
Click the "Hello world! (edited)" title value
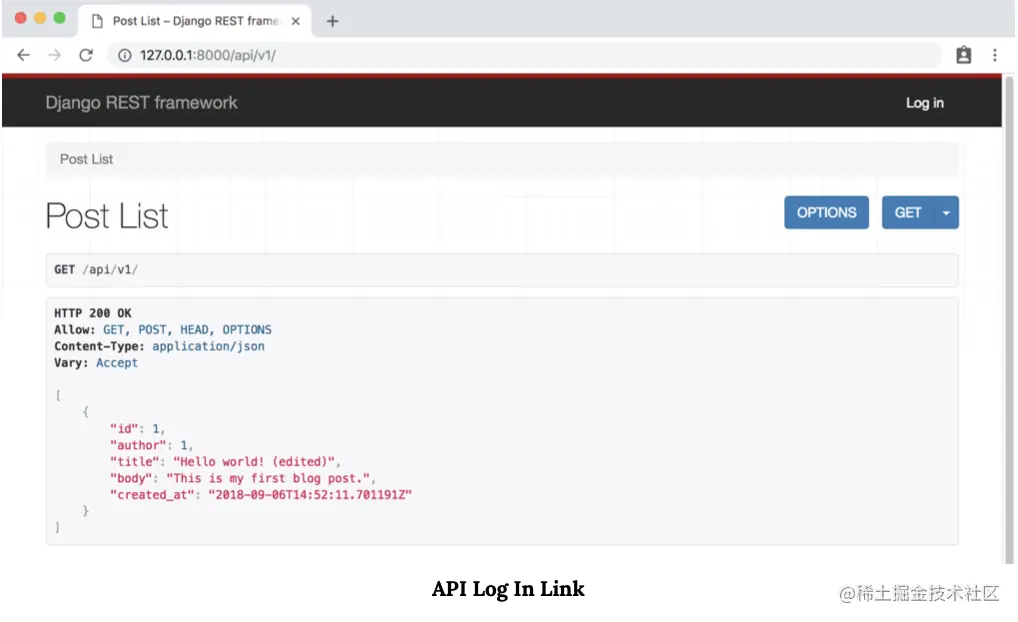(x=254, y=462)
